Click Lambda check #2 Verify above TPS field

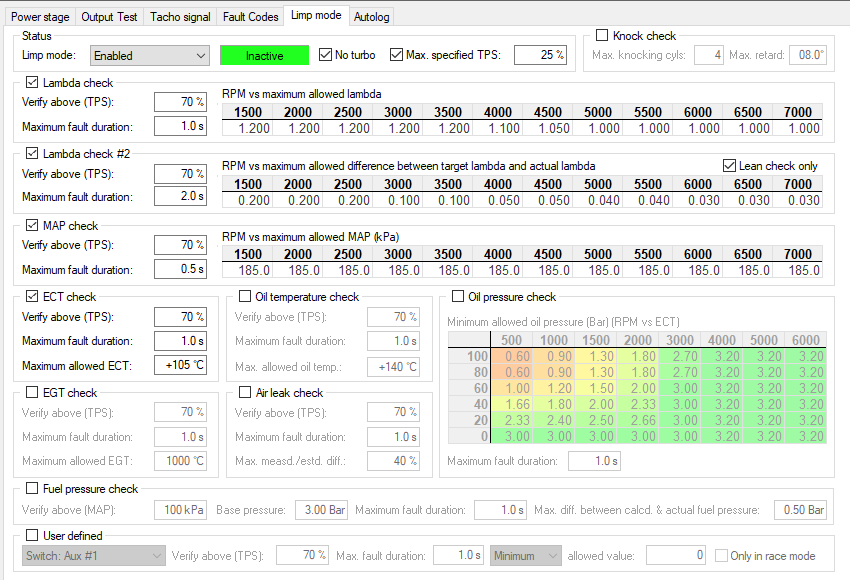point(181,173)
